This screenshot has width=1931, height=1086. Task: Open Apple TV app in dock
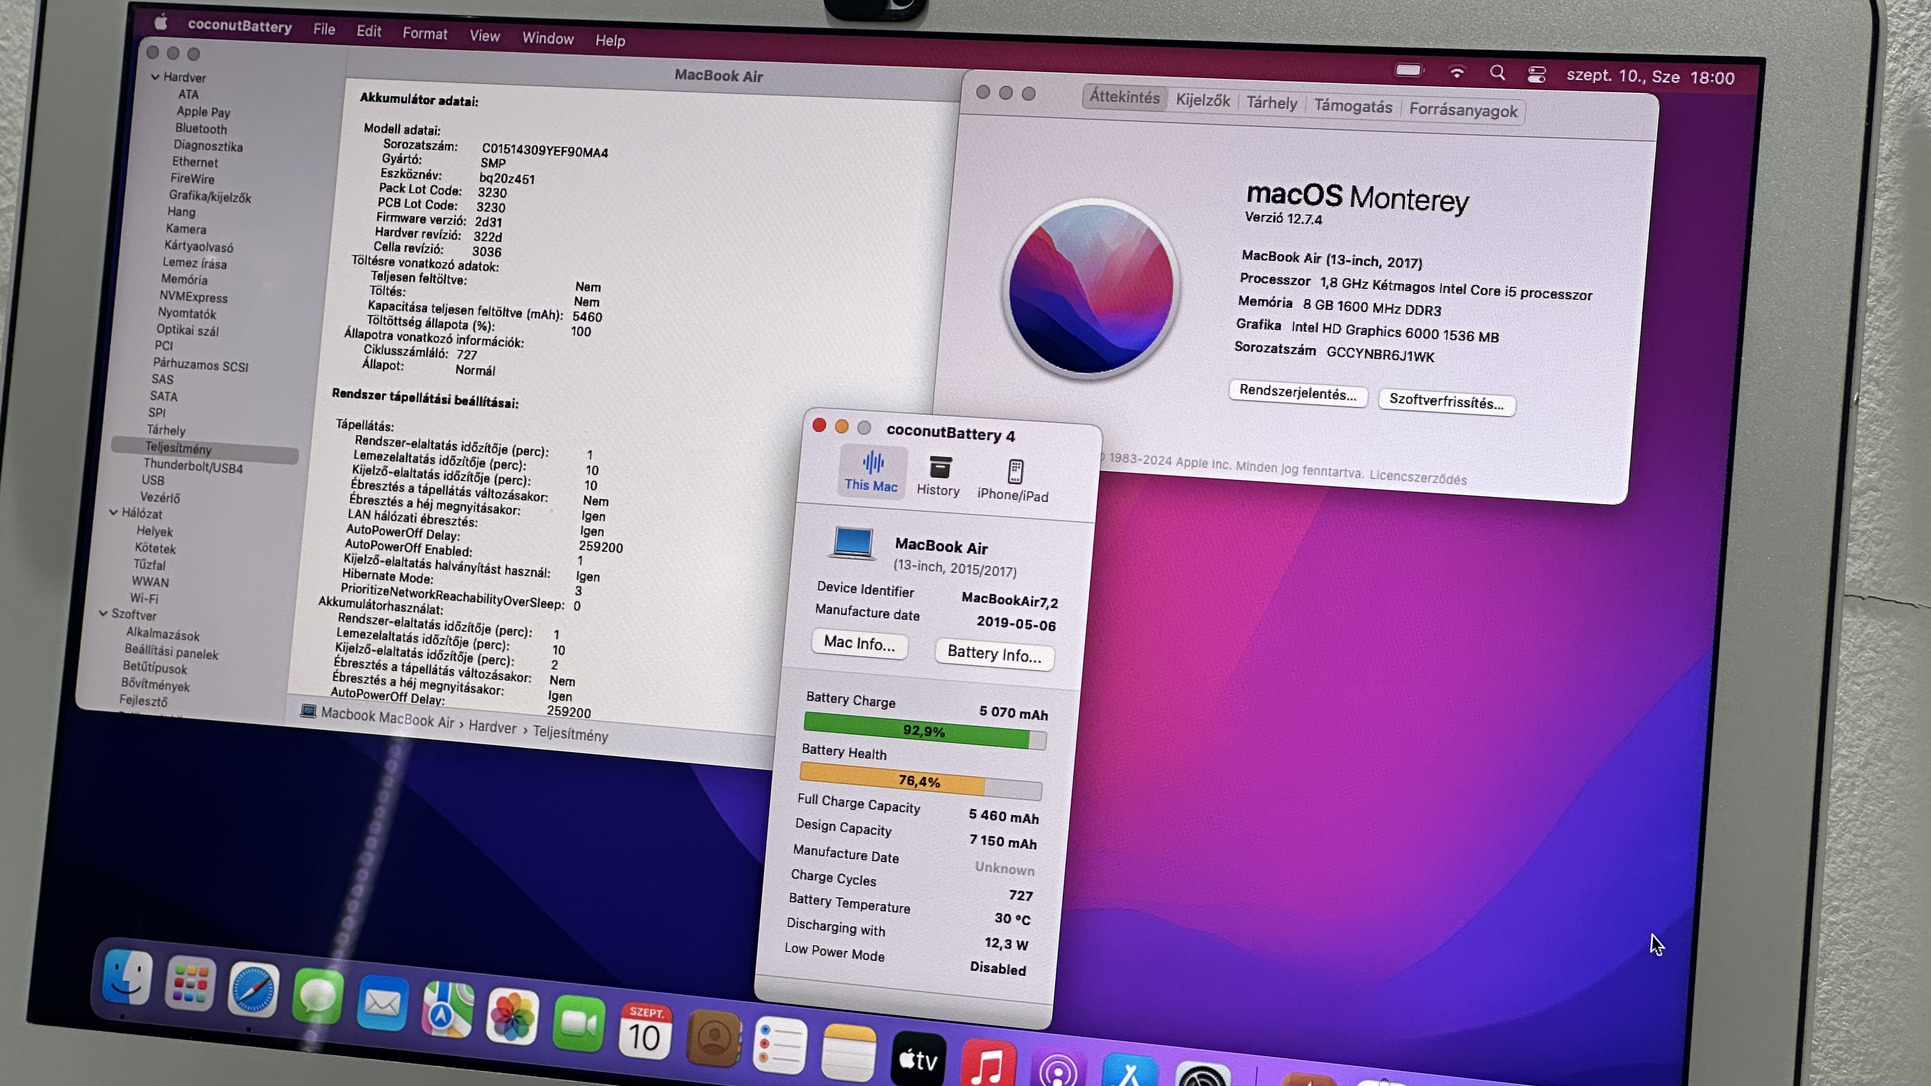[x=917, y=1059]
